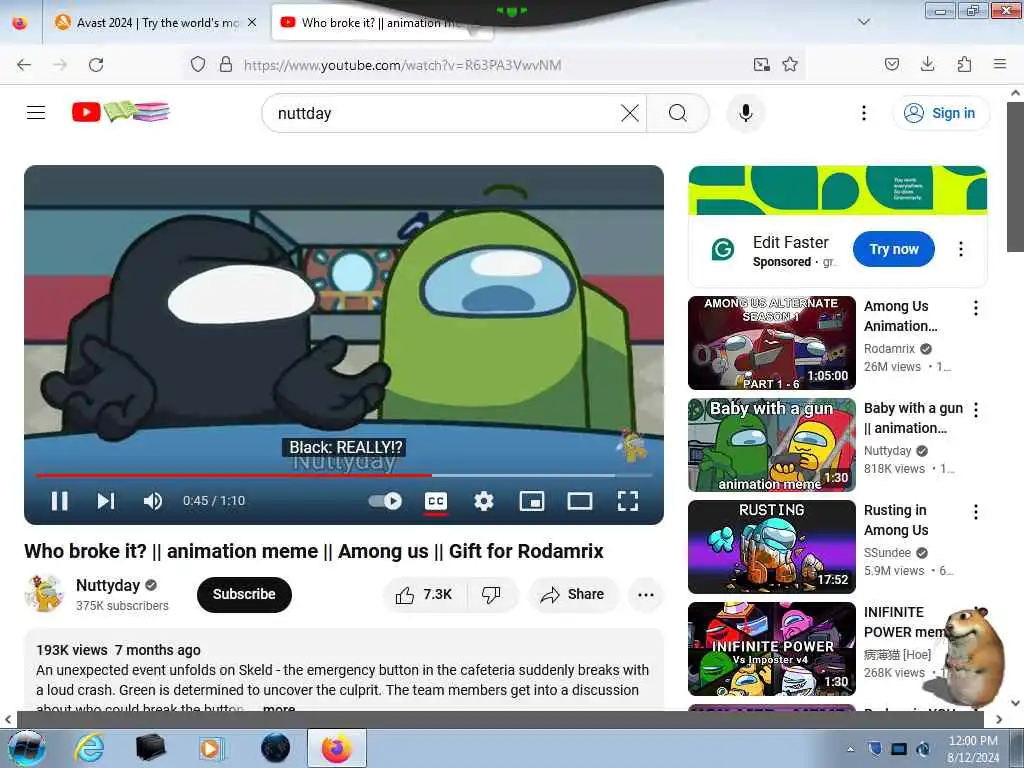
Task: Dislike the video
Action: point(491,594)
